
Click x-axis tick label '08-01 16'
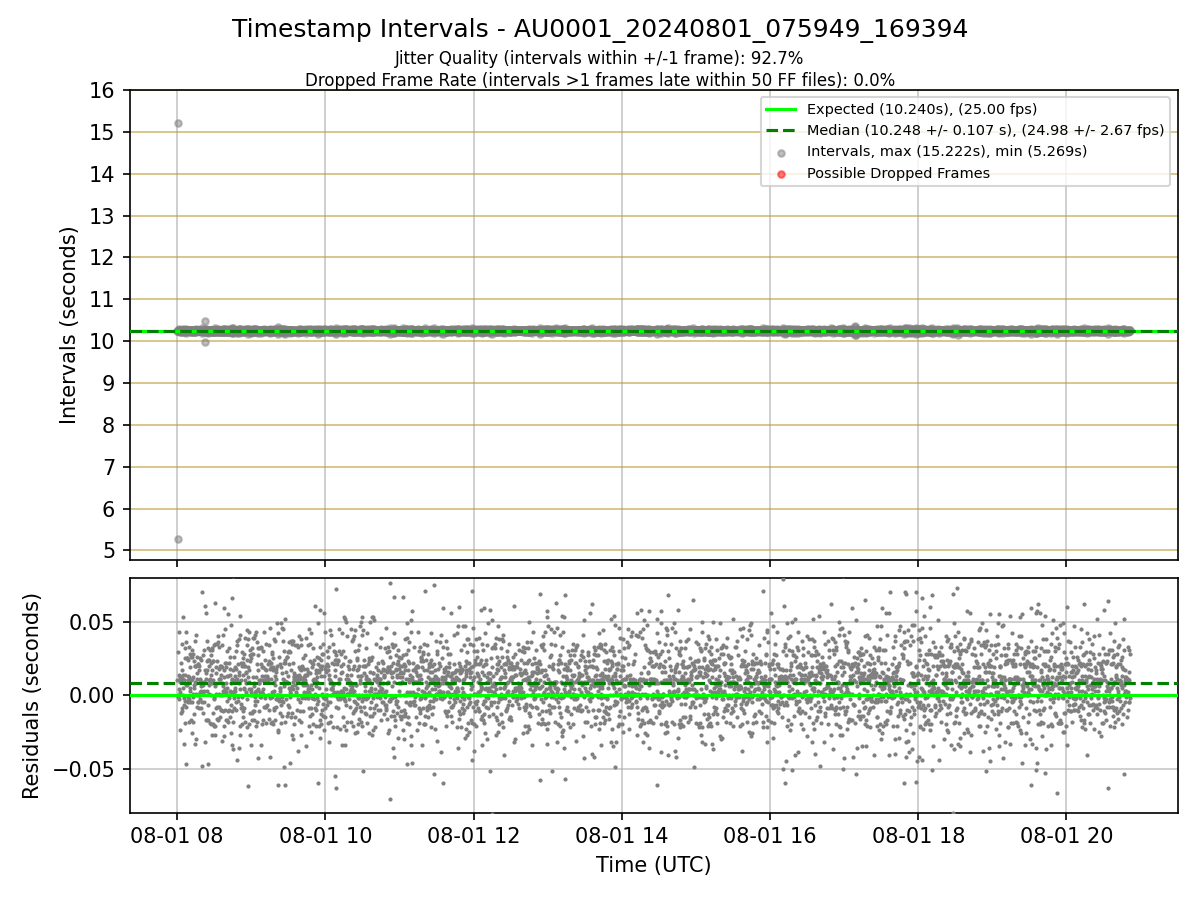[769, 835]
